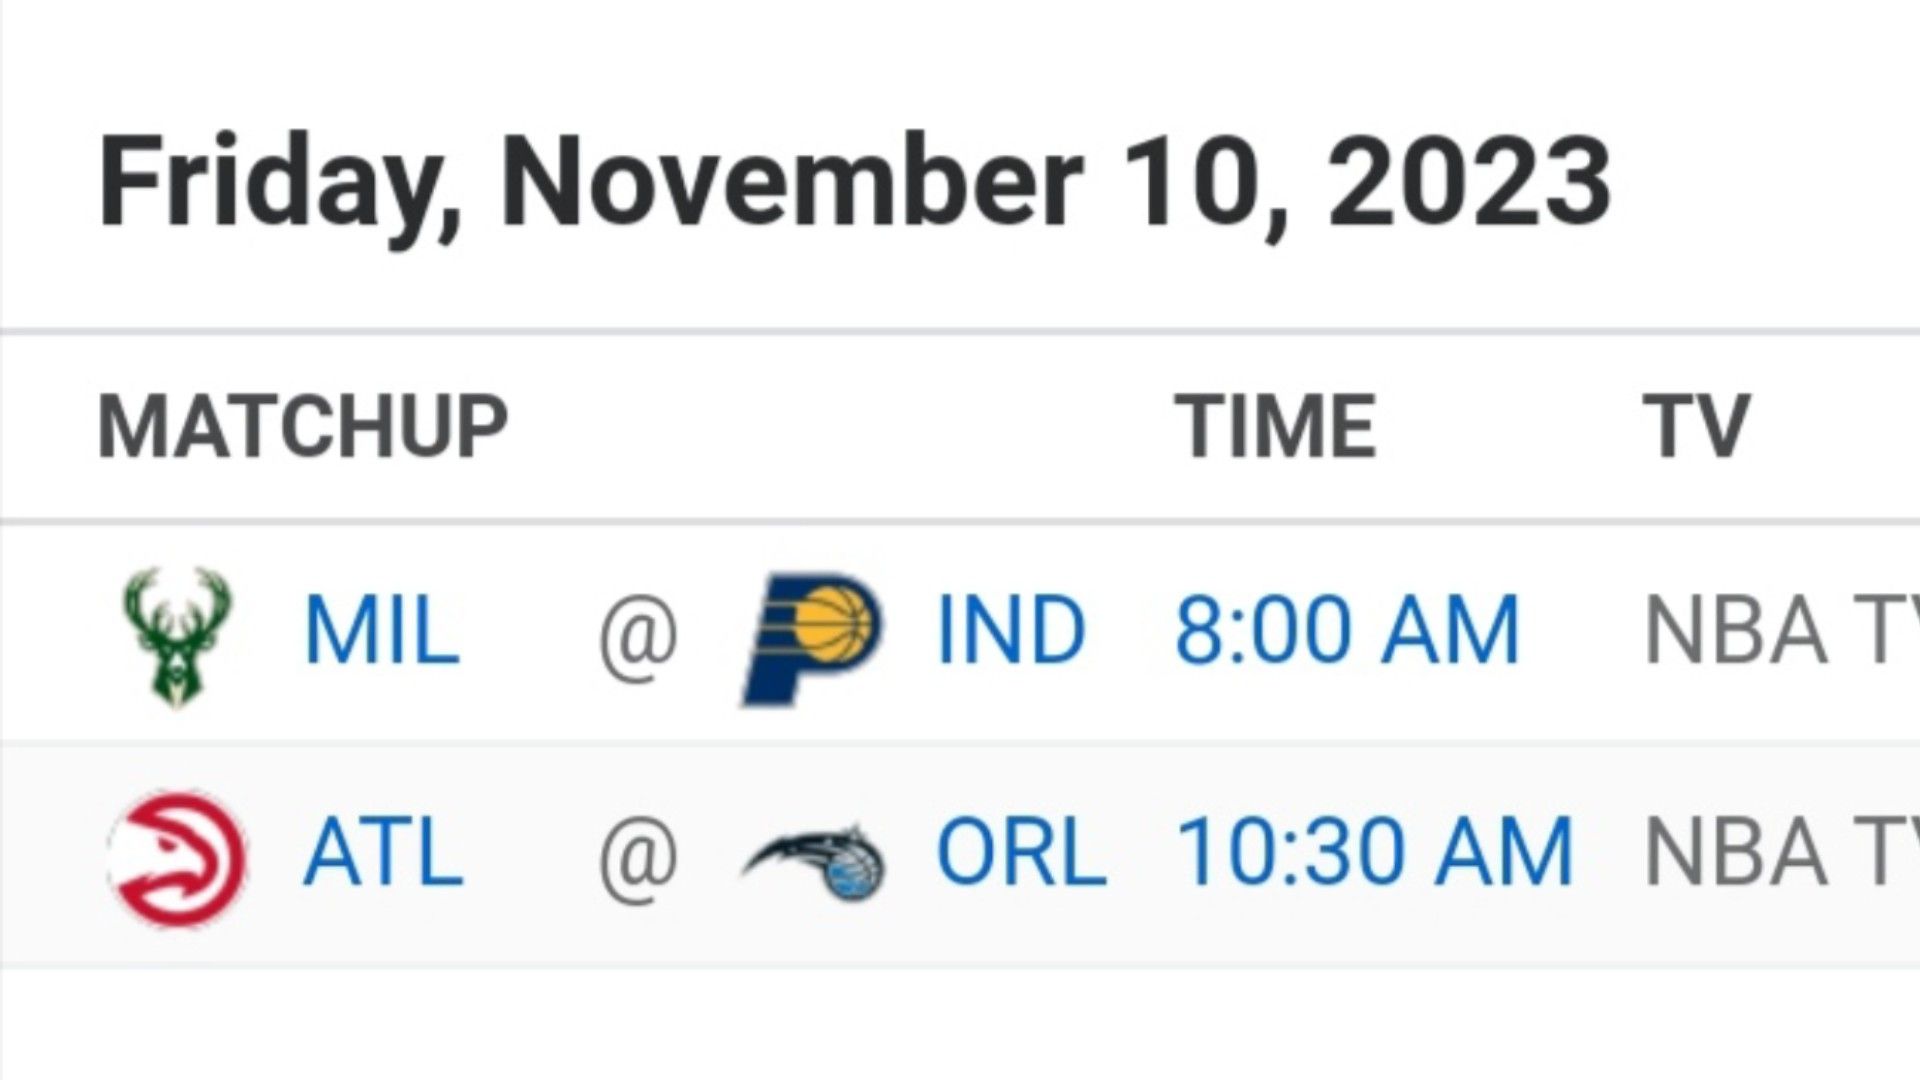Click the @ symbol between MIL and IND

(x=638, y=634)
